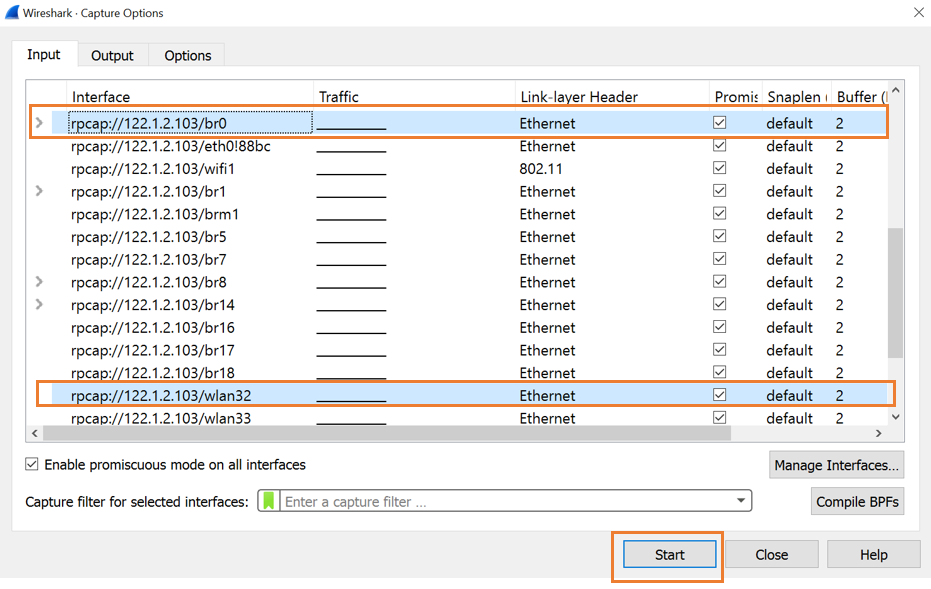Toggle promiscuous checkbox for the wlan32 interface
Screen dimensions: 931x589
[x=720, y=395]
